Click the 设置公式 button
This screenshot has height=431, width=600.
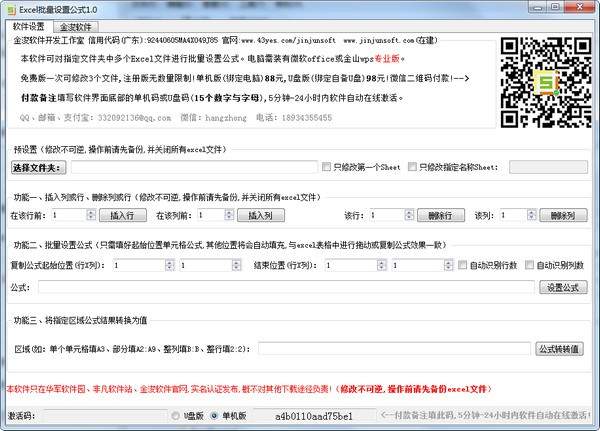[x=563, y=287]
